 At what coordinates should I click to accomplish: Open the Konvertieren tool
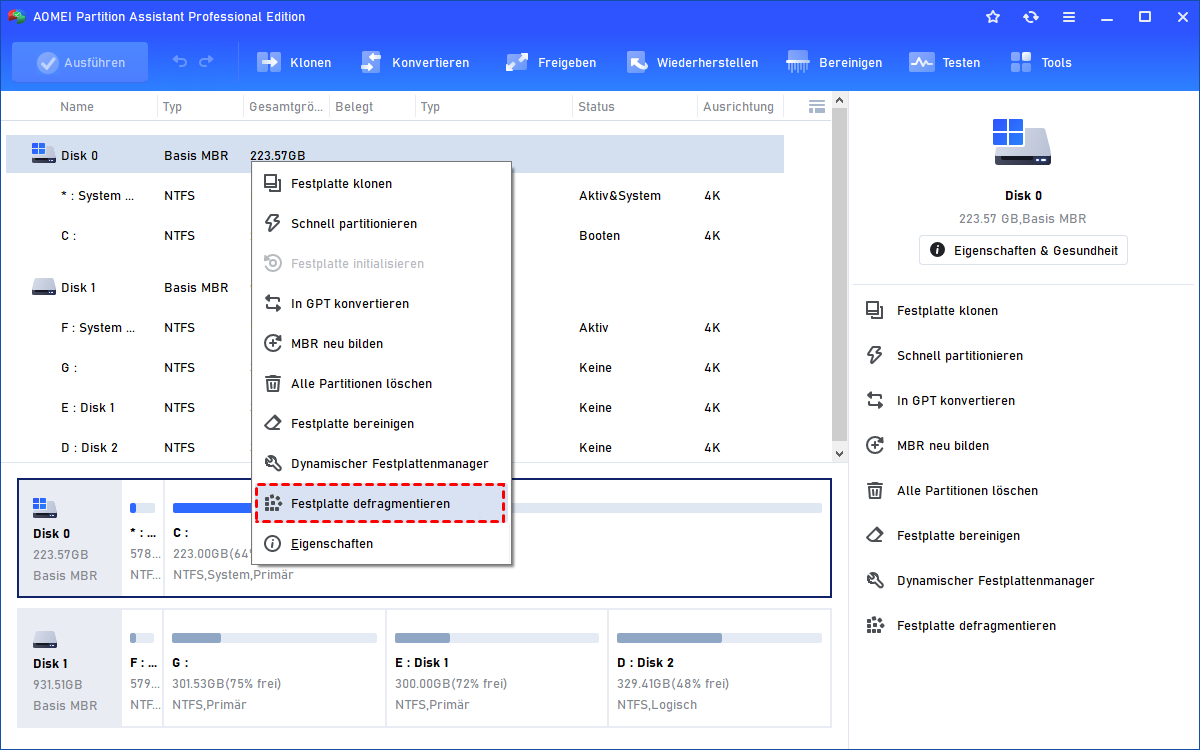tap(371, 62)
